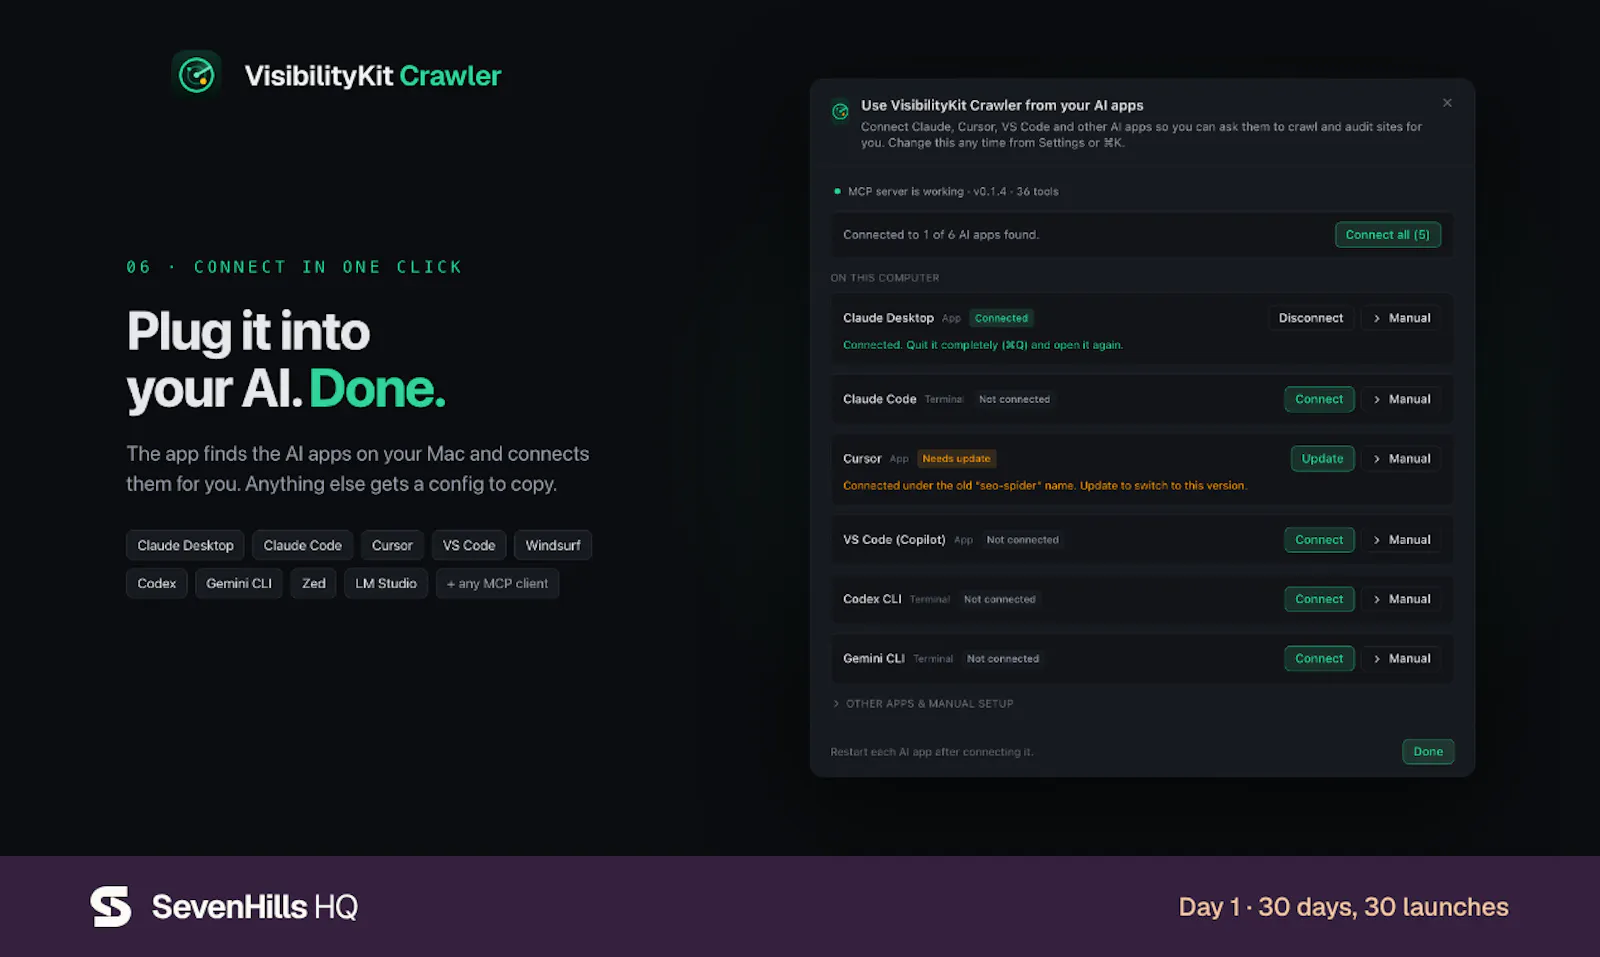Screen dimensions: 1600x957
Task: Close the AI apps connection dialog
Action: tap(1447, 103)
